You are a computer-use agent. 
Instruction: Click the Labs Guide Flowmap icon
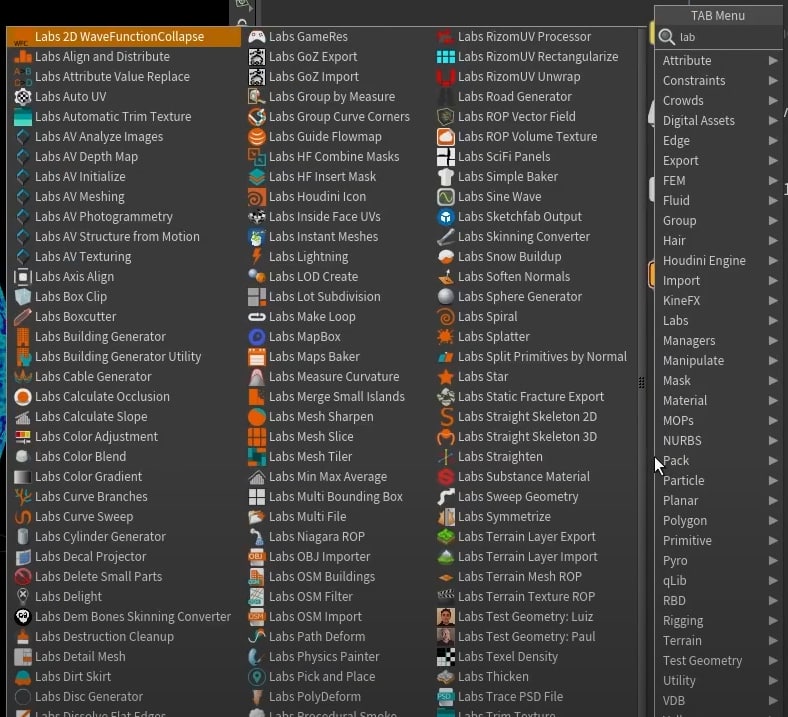click(257, 137)
